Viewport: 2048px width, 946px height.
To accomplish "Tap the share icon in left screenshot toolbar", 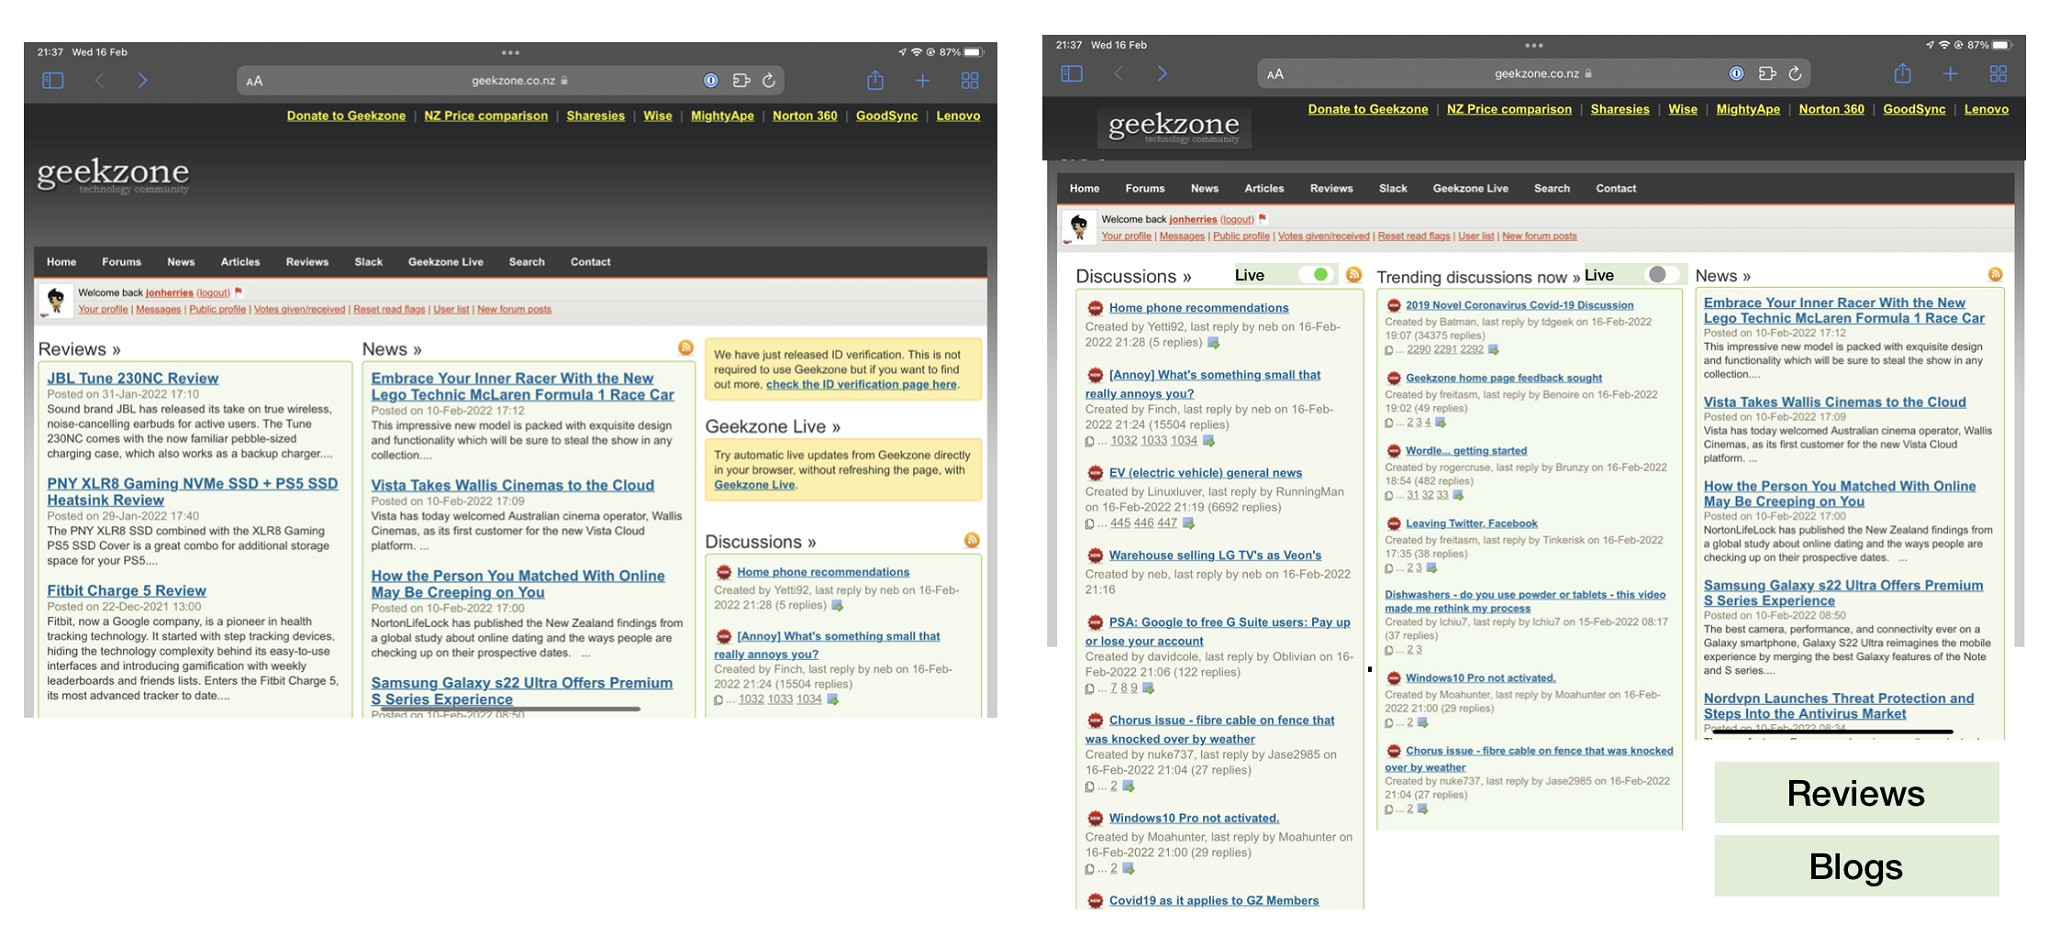I will click(x=875, y=80).
